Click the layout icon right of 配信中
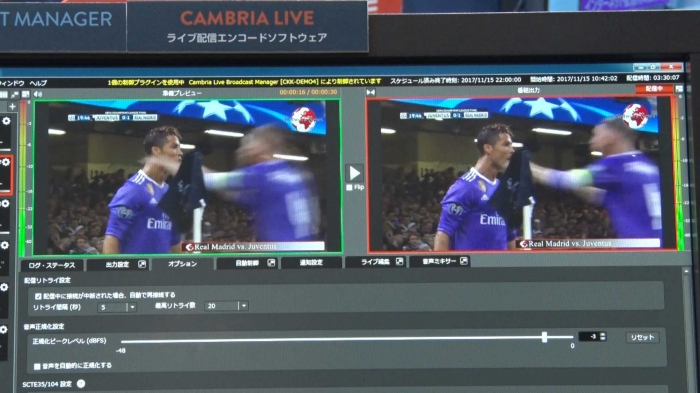Image resolution: width=700 pixels, height=393 pixels. (x=679, y=89)
